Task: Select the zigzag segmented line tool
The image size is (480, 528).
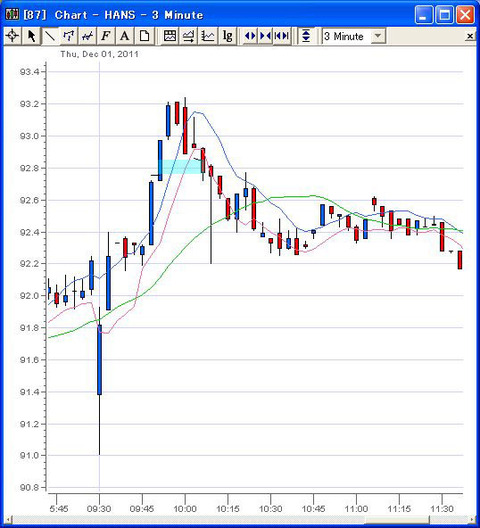Action: 69,36
